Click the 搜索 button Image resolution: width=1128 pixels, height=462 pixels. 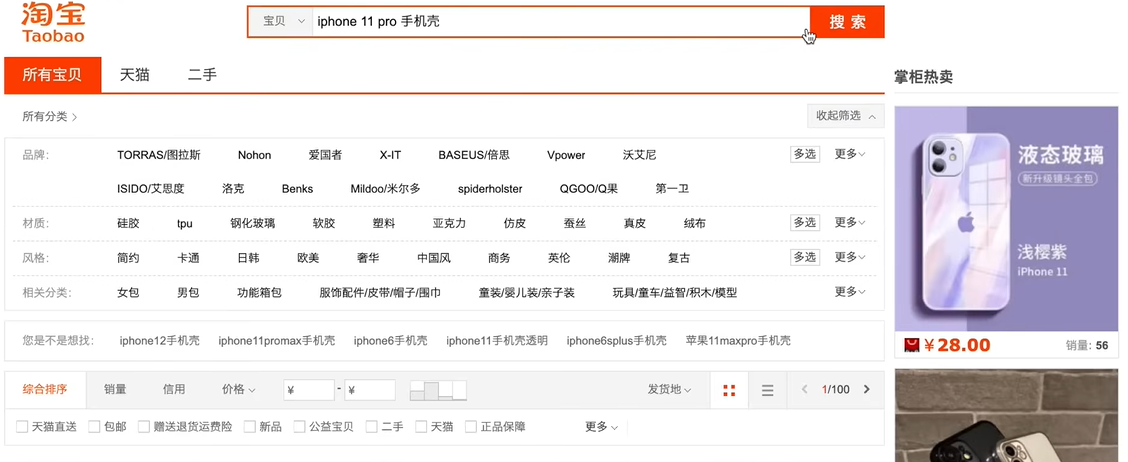[847, 22]
